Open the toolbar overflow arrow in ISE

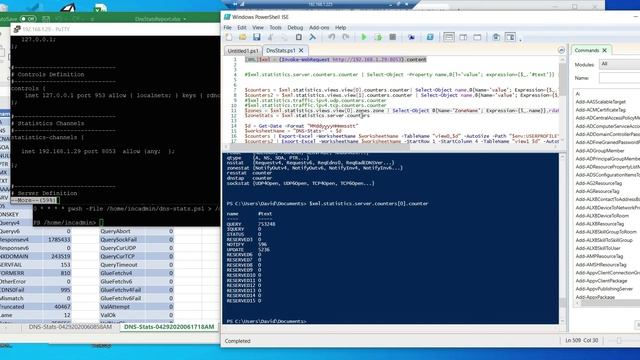(520, 40)
